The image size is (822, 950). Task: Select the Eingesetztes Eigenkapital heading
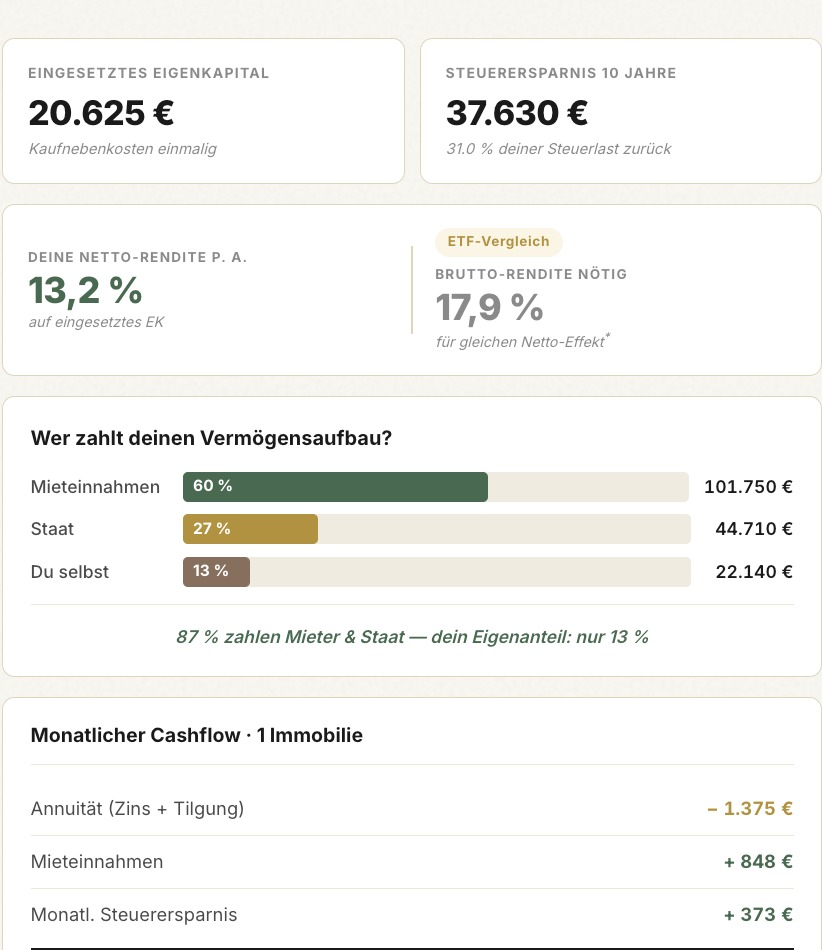148,73
